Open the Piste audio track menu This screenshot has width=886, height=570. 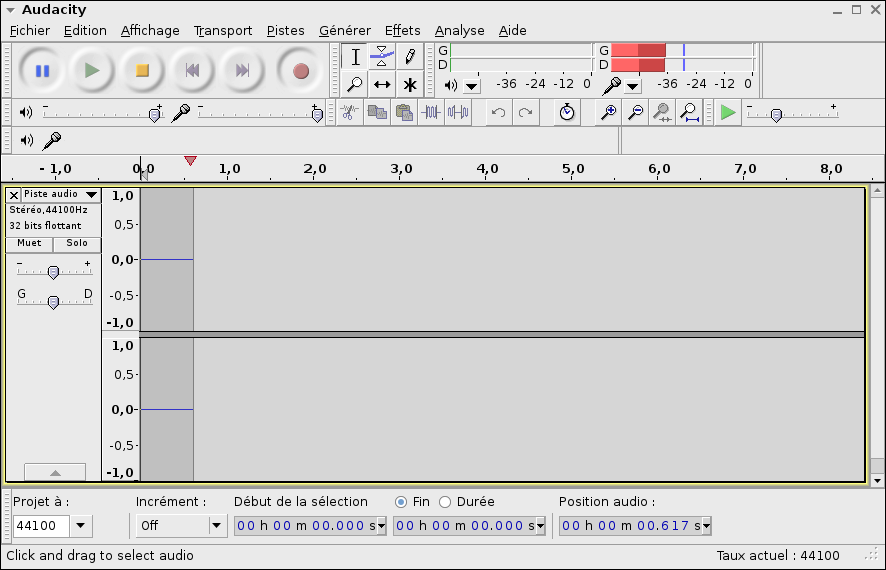click(x=61, y=194)
